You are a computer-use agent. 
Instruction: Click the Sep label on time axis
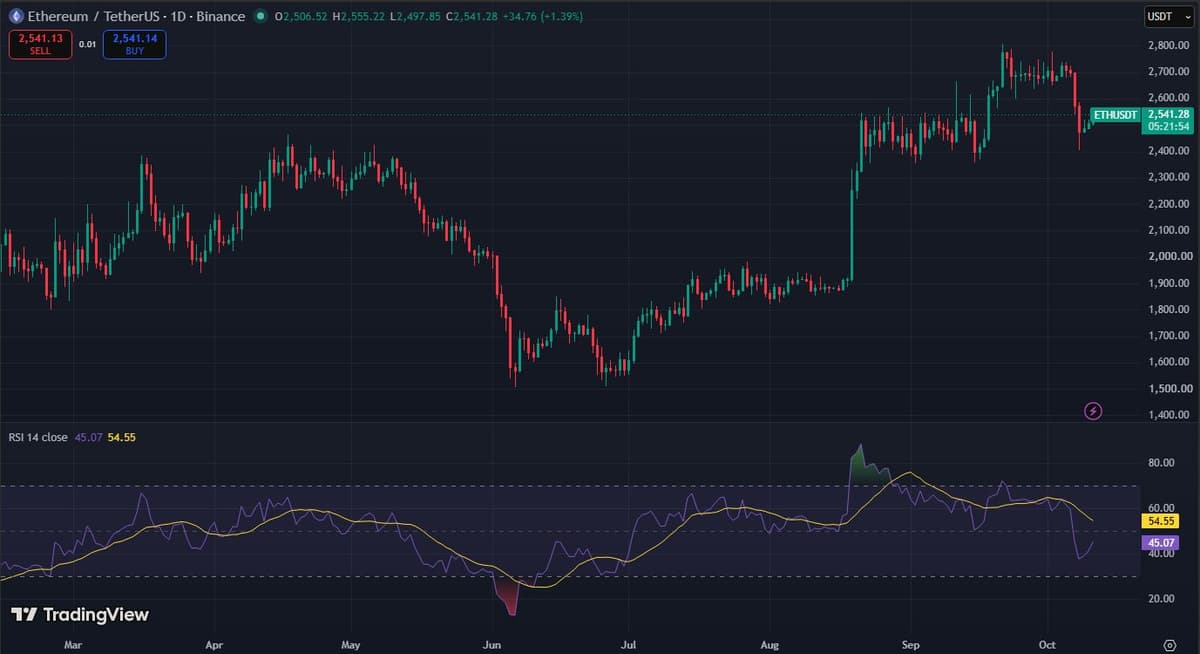coord(910,645)
